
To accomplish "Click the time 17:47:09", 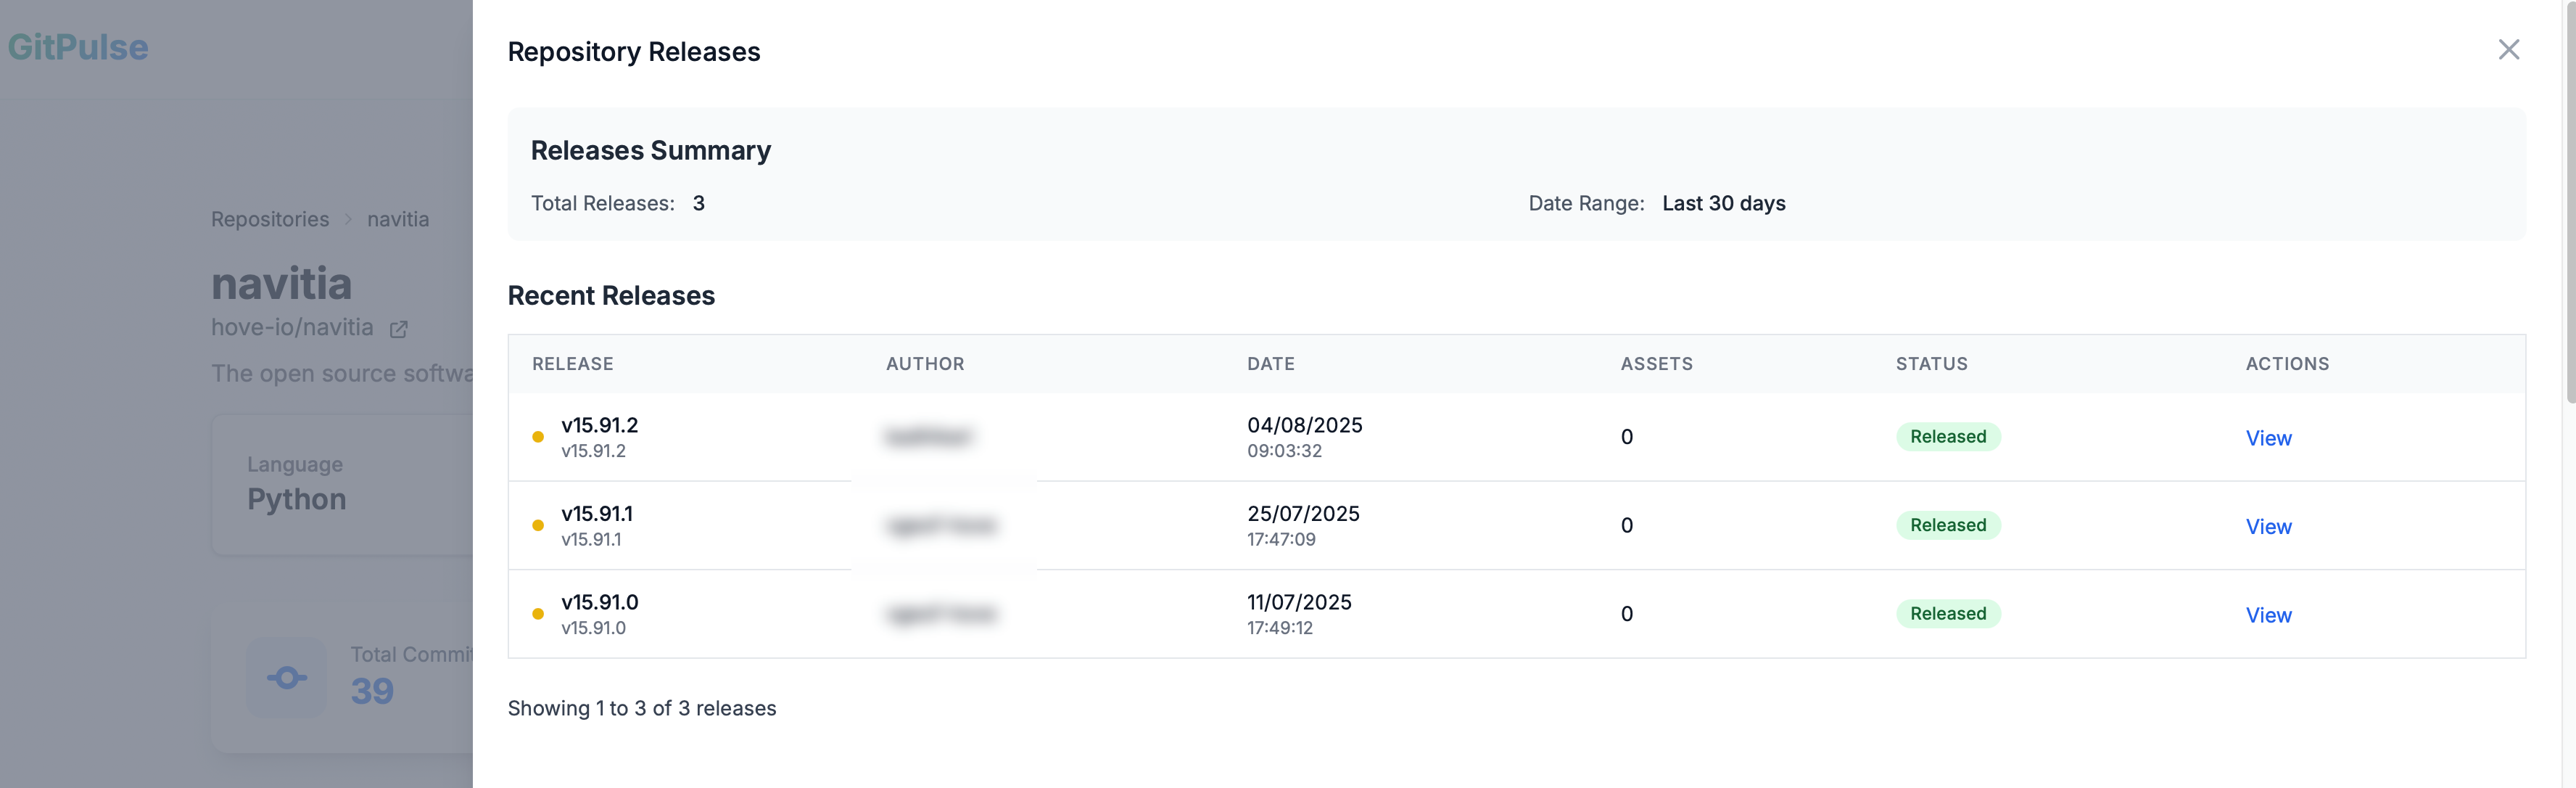I will point(1281,539).
